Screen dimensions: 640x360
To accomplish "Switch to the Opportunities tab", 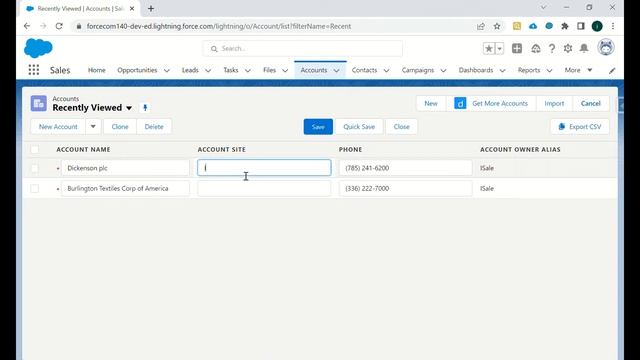I will pyautogui.click(x=137, y=70).
